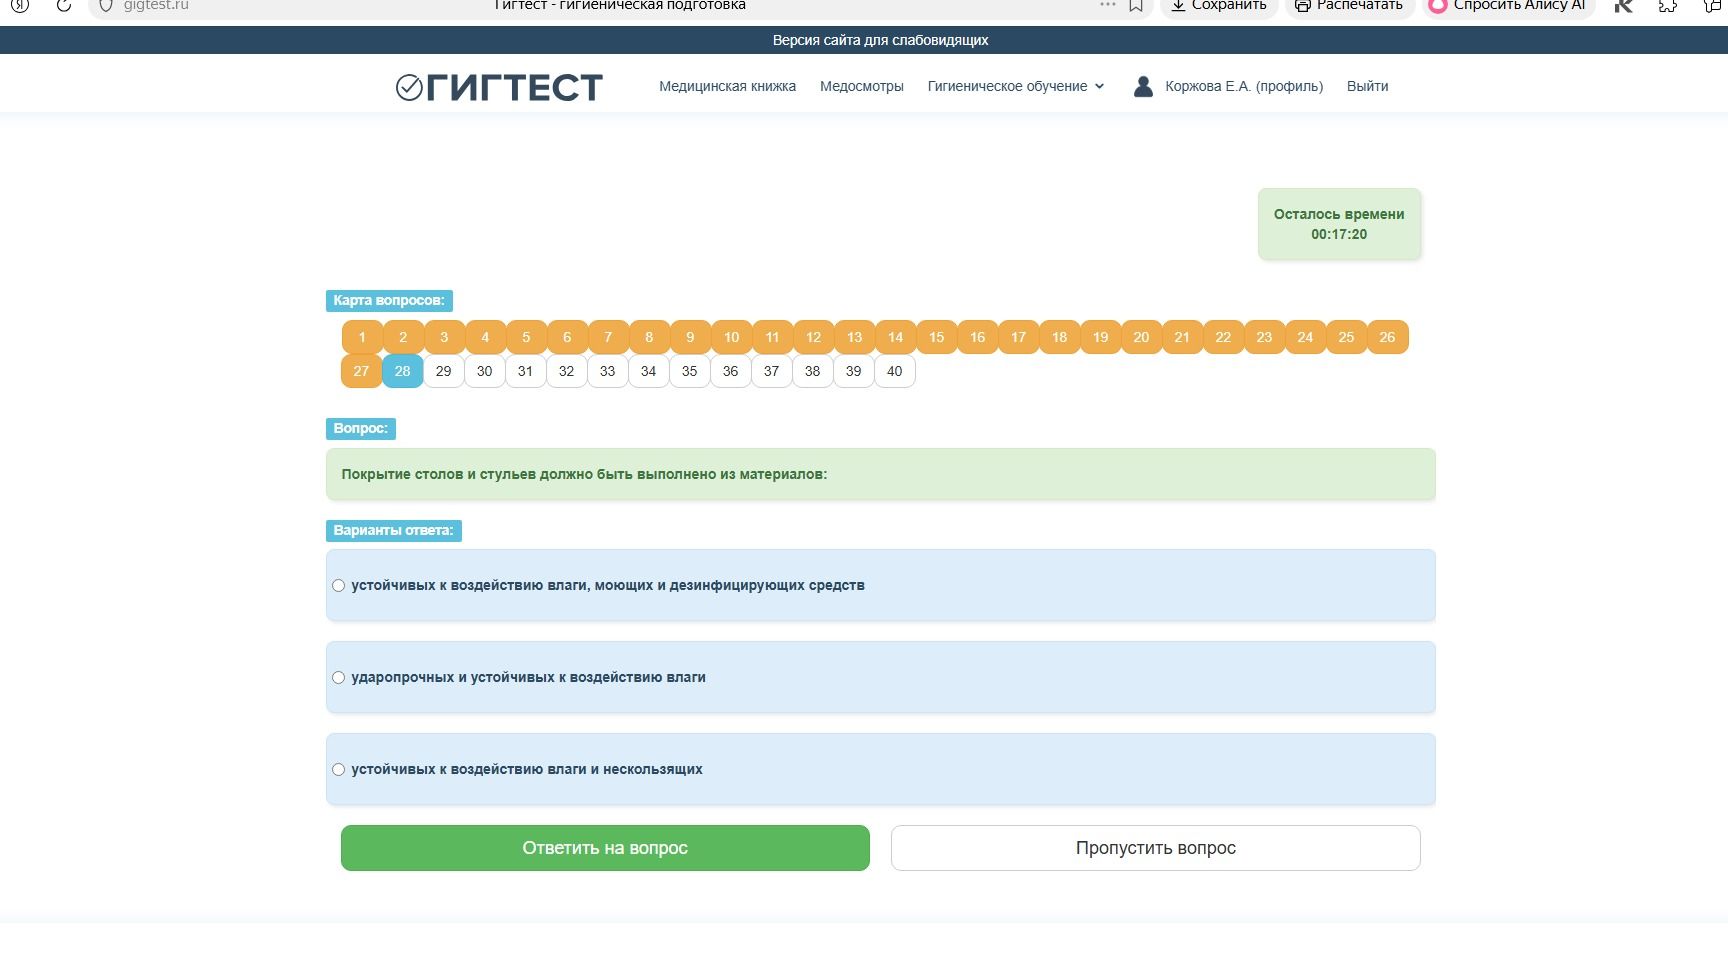Click the ГИГТЕСТ checkmark logo
1728x972 pixels.
click(x=499, y=87)
